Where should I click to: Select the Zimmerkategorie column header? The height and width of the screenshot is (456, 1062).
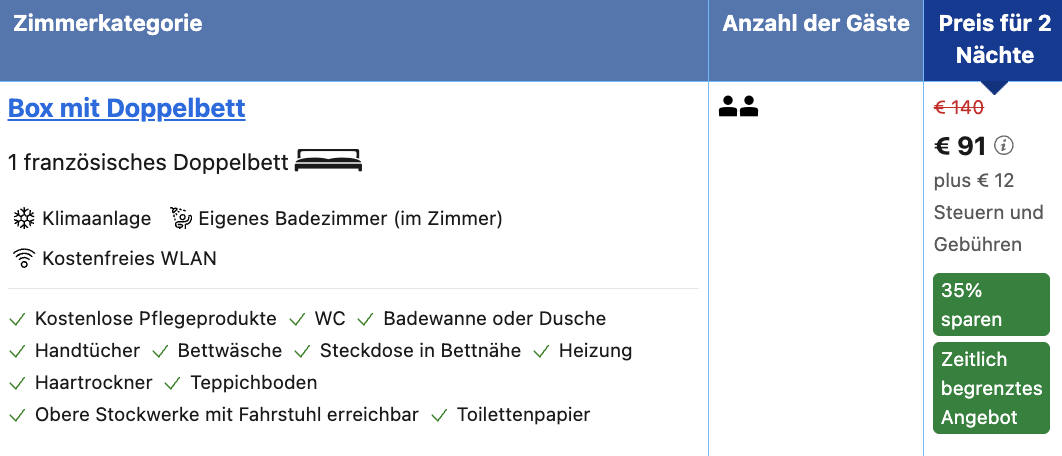tap(108, 24)
